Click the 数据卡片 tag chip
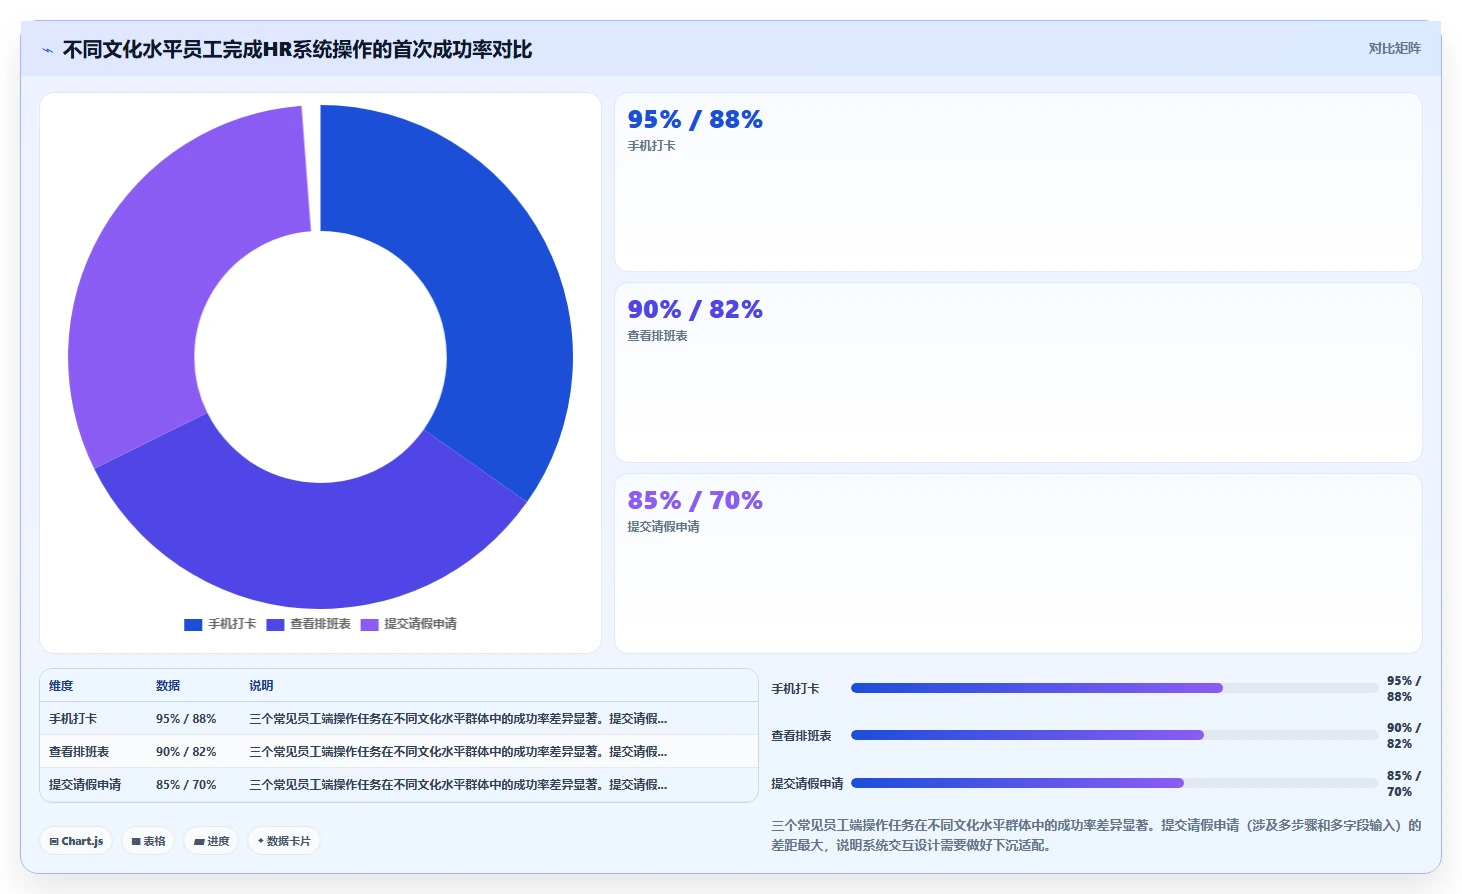The height and width of the screenshot is (894, 1462). tap(284, 841)
